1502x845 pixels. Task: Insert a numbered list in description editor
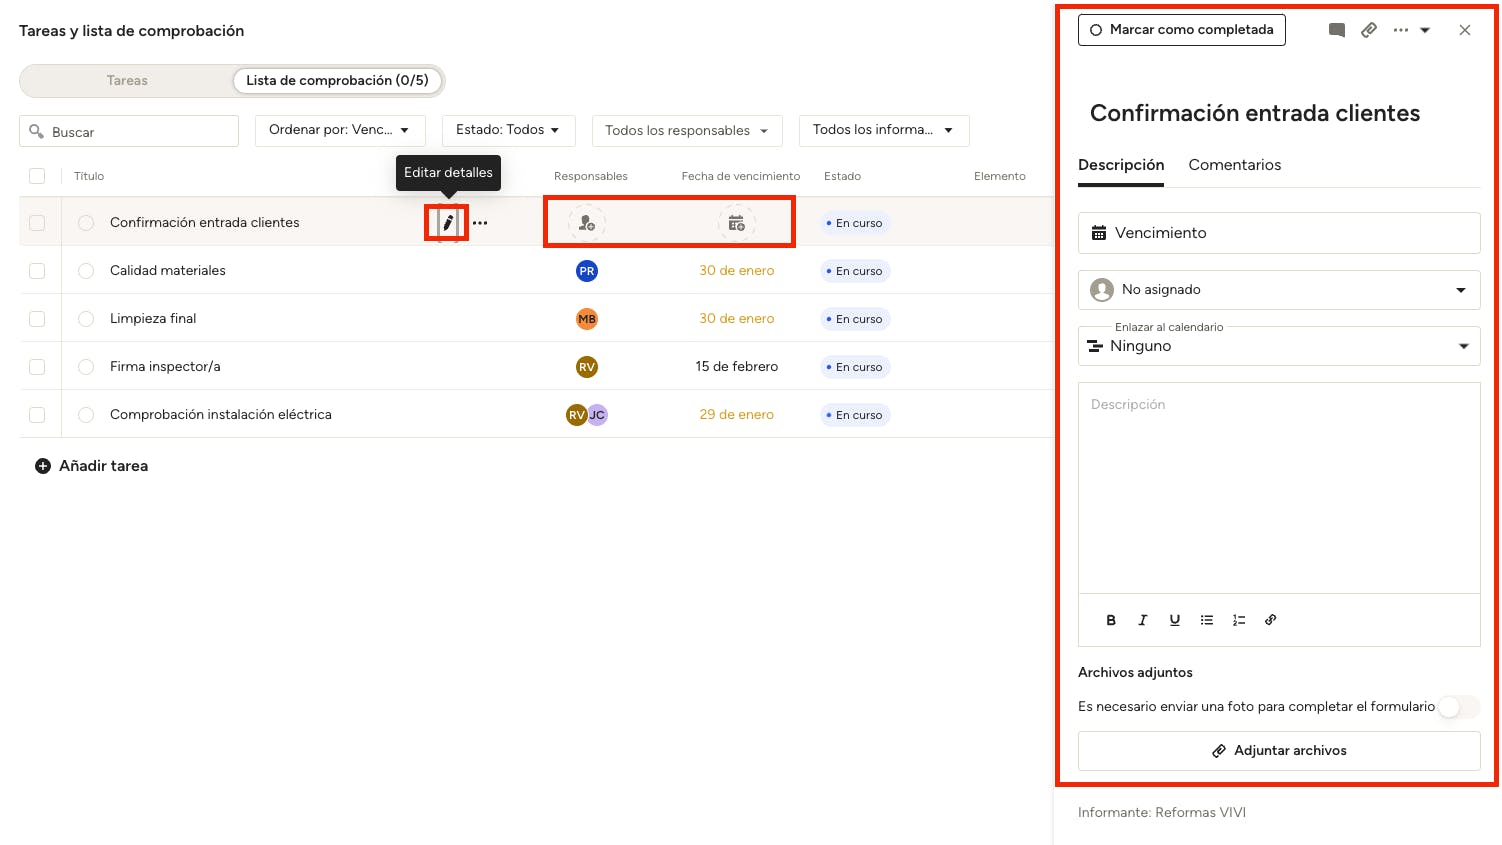[x=1239, y=620]
